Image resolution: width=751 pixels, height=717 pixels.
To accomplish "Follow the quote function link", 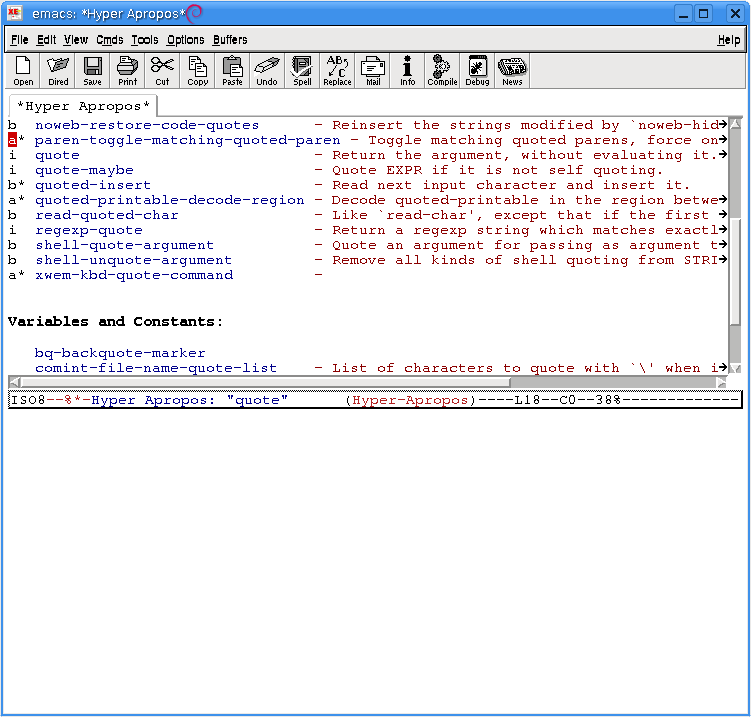I will click(57, 156).
